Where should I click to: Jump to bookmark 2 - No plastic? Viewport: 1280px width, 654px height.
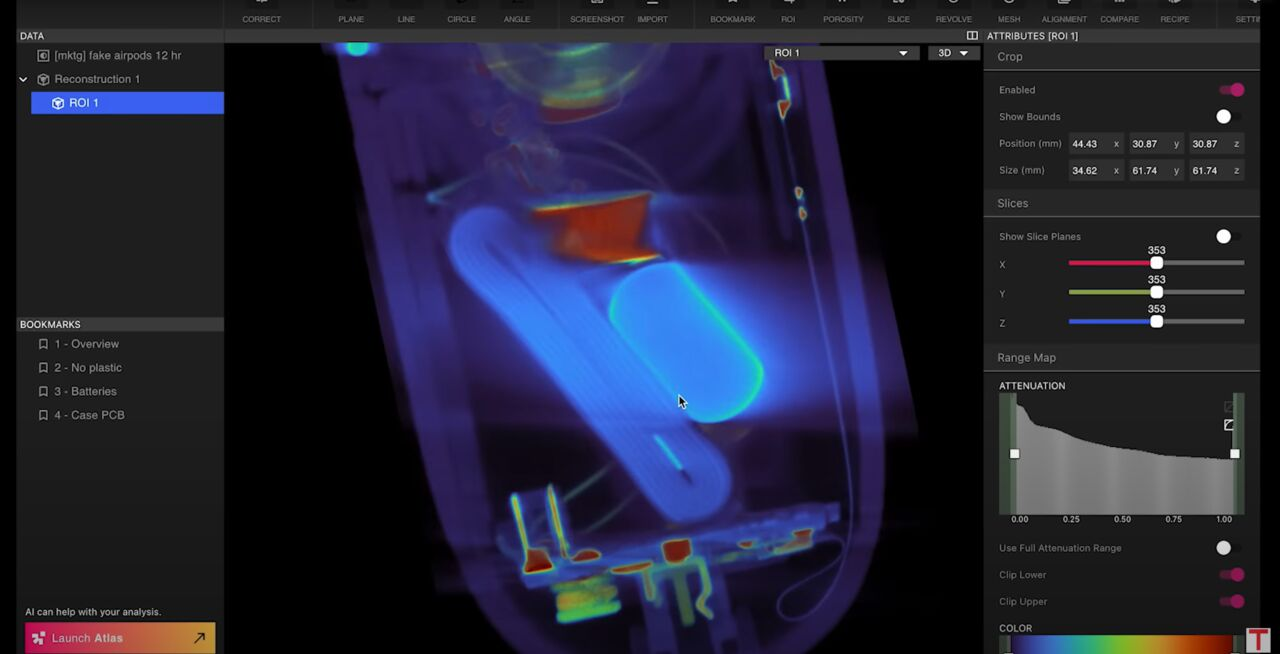pos(88,368)
